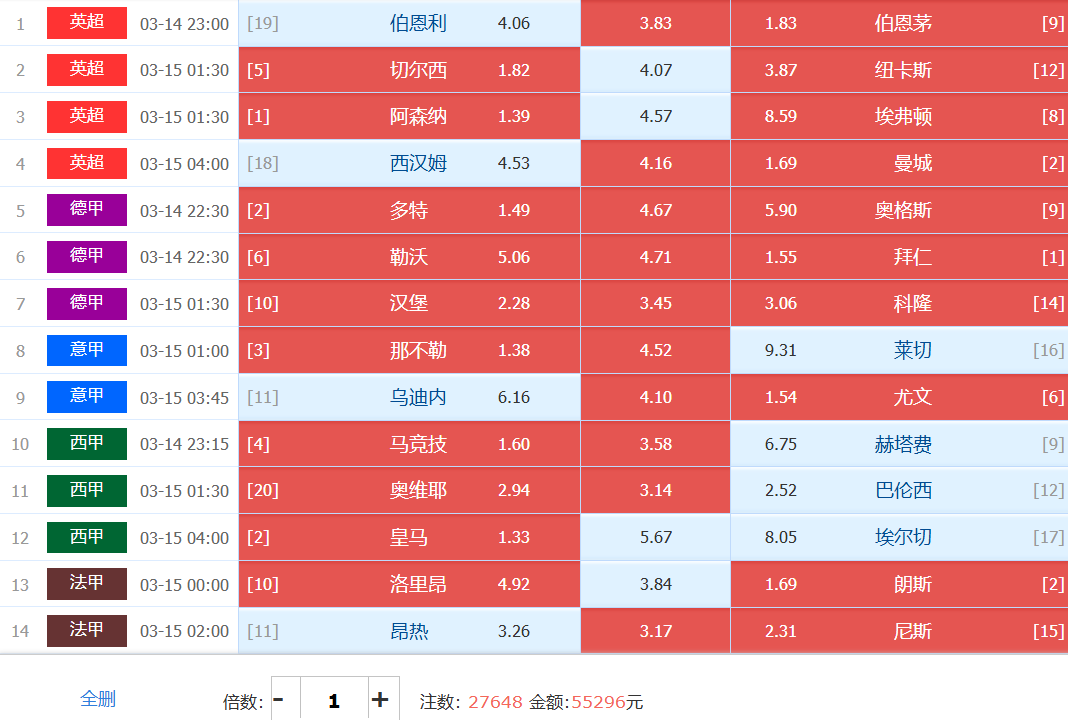Screen dimensions: 1068x720
Task: Click the 德甲 league tag in row 5
Action: point(87,210)
